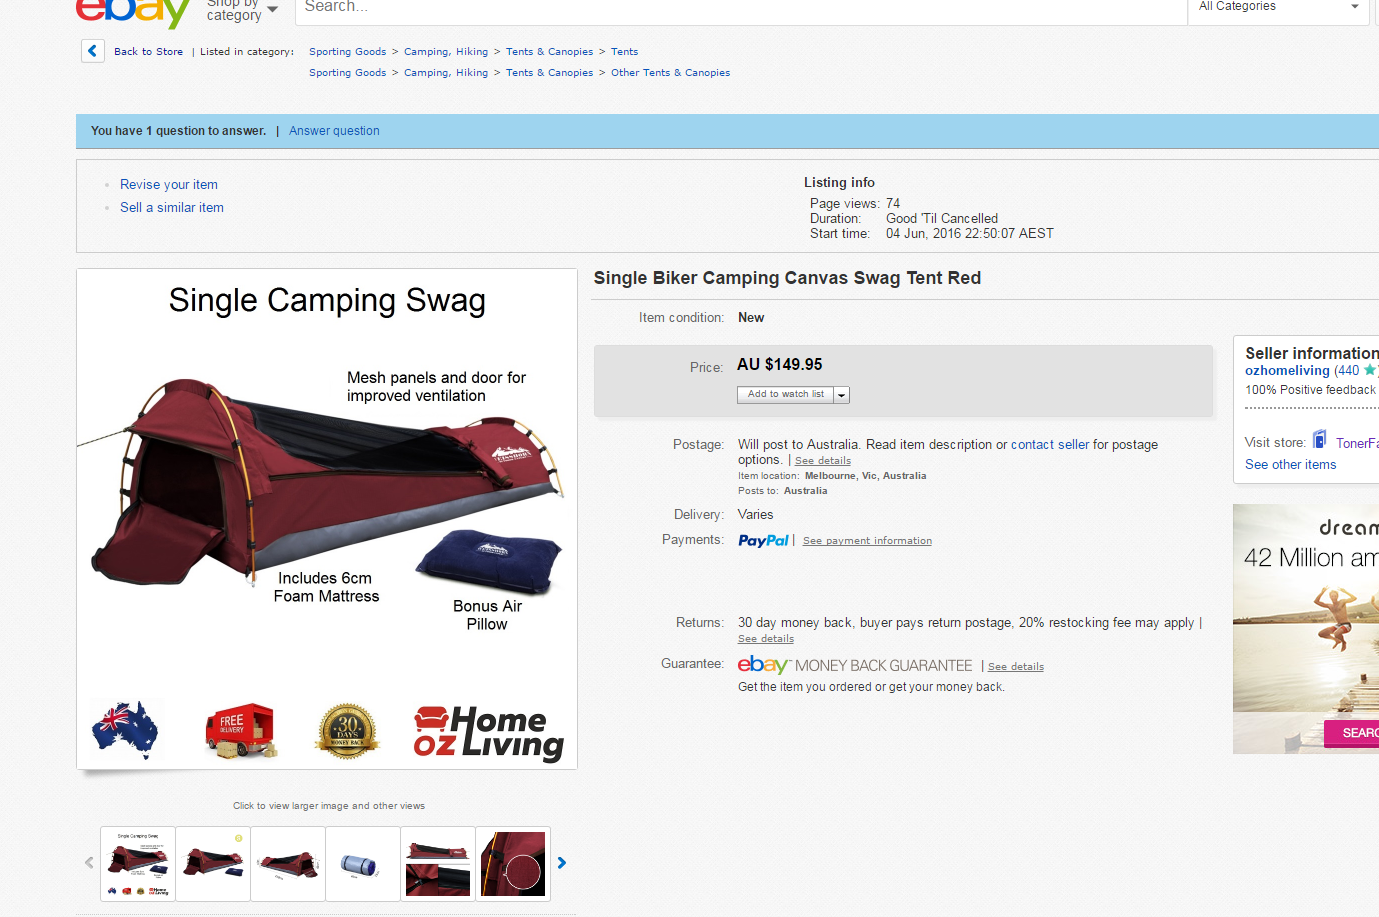
Task: Click the PayPal logo in Payments row
Action: [763, 541]
